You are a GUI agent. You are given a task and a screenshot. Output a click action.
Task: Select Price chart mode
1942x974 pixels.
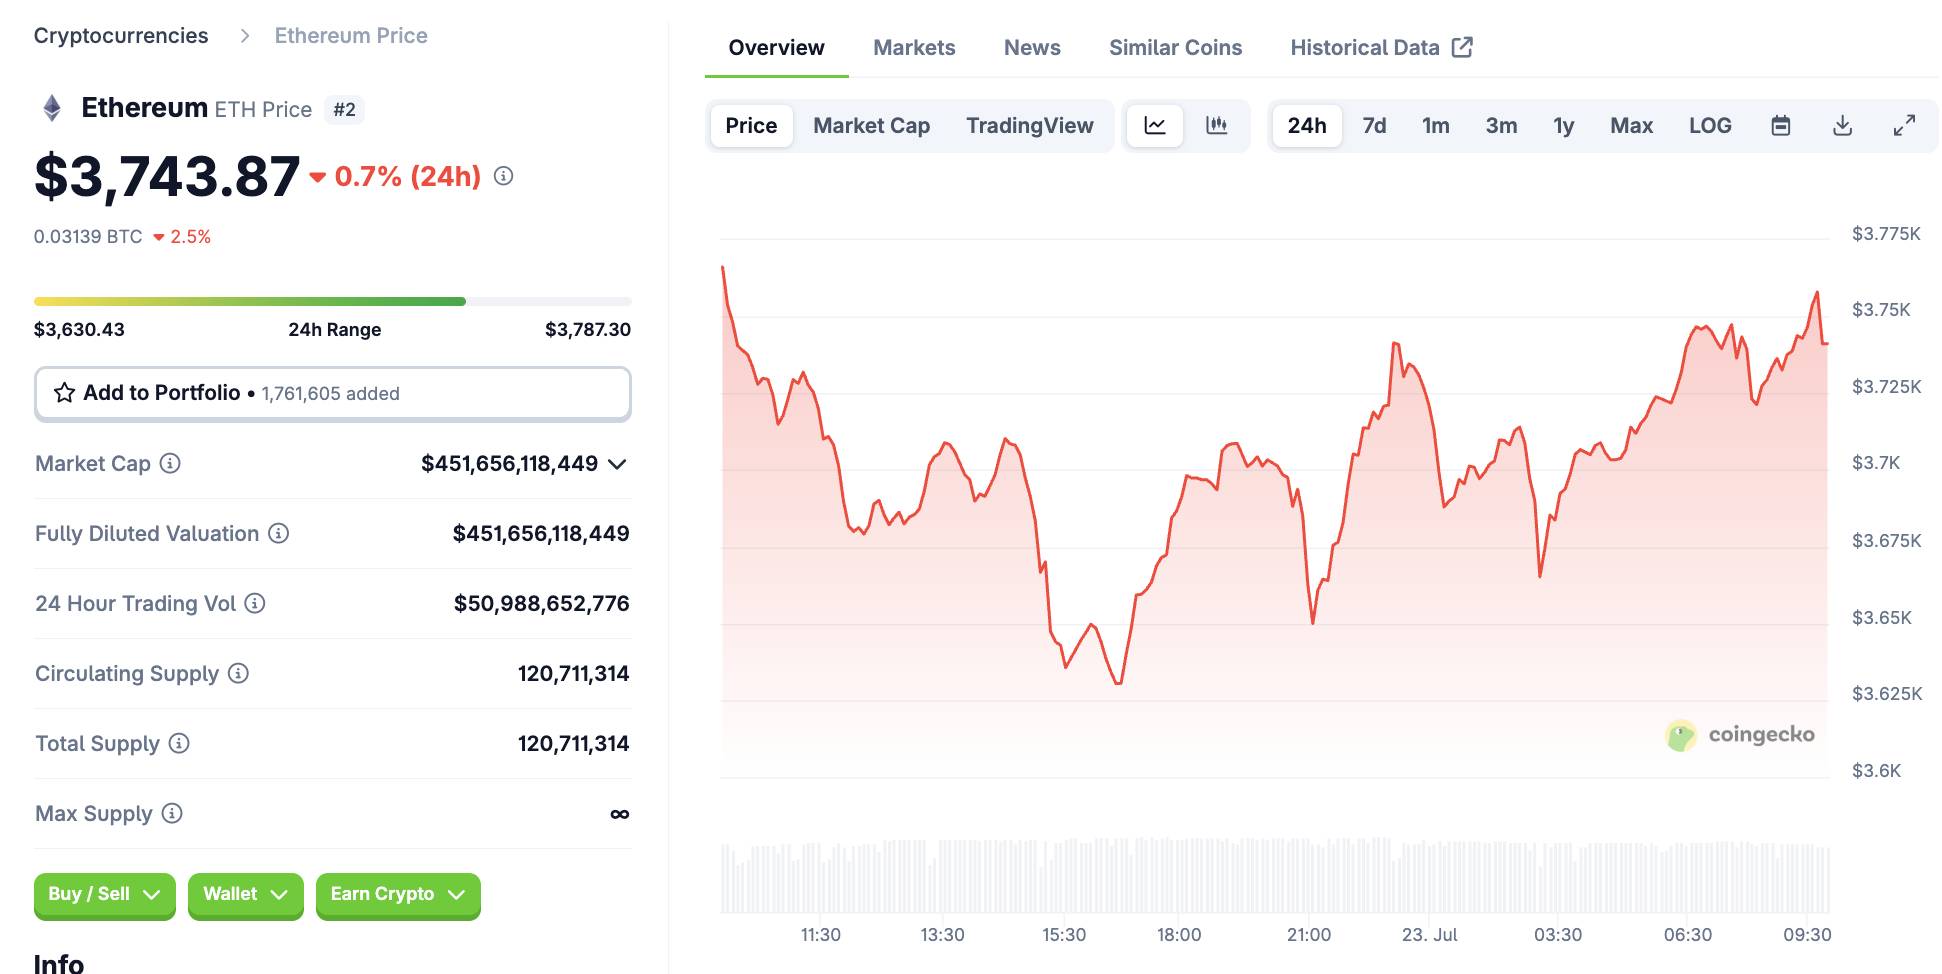751,126
